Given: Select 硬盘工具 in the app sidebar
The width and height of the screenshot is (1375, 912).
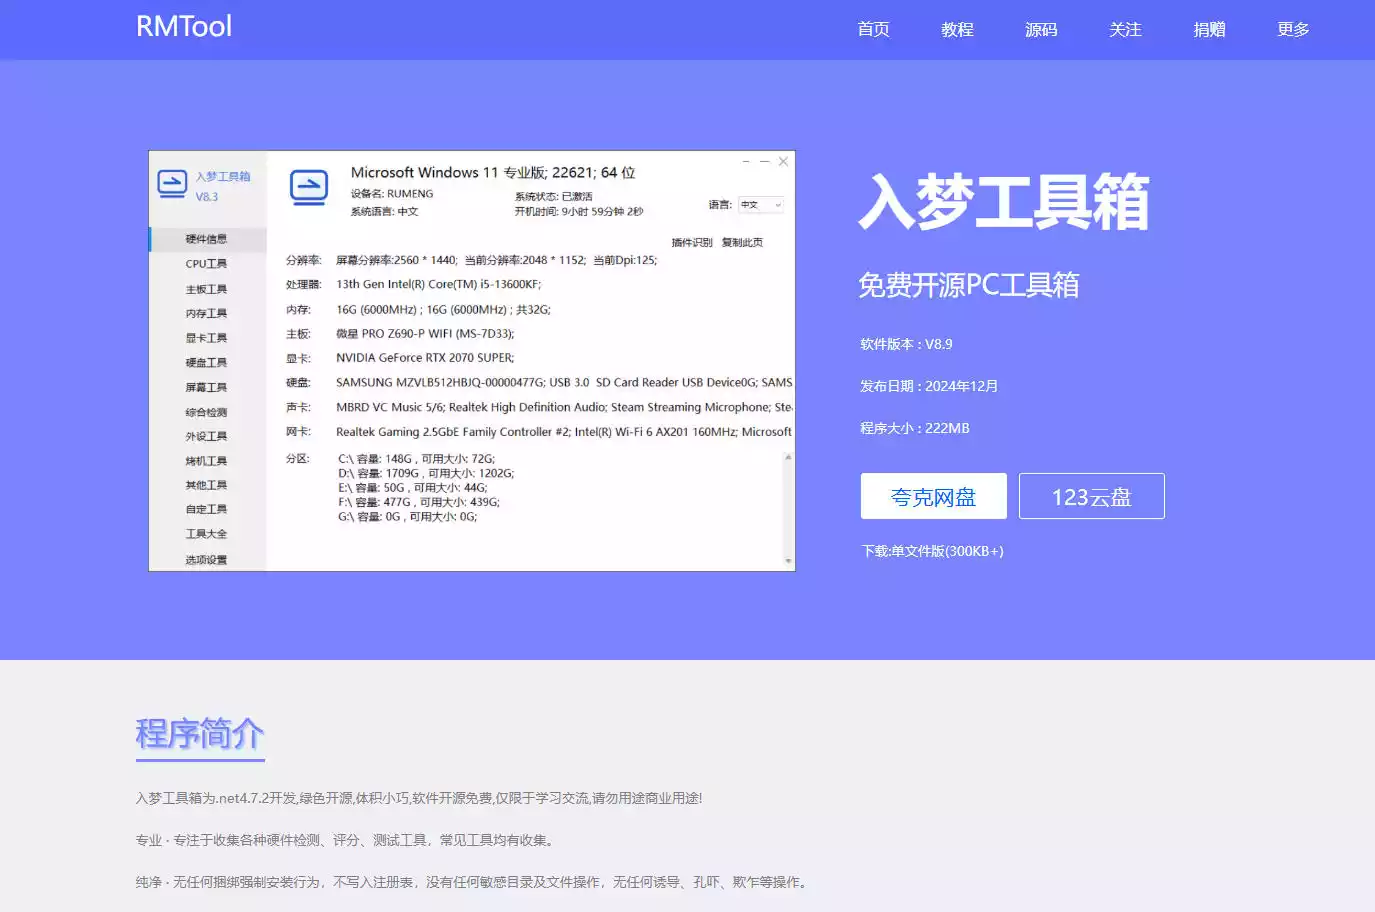Looking at the screenshot, I should 206,362.
